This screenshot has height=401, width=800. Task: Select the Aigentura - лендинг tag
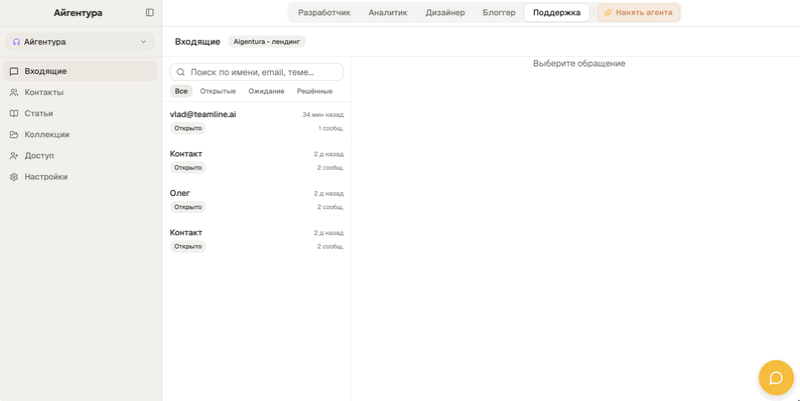267,42
